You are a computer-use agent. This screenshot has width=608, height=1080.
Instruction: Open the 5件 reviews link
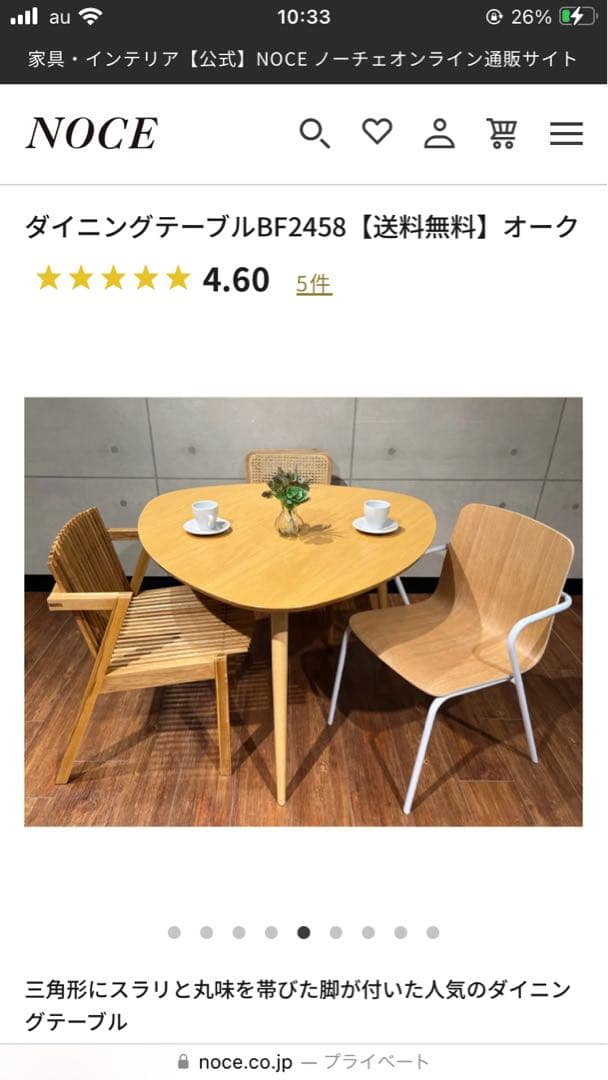click(314, 283)
